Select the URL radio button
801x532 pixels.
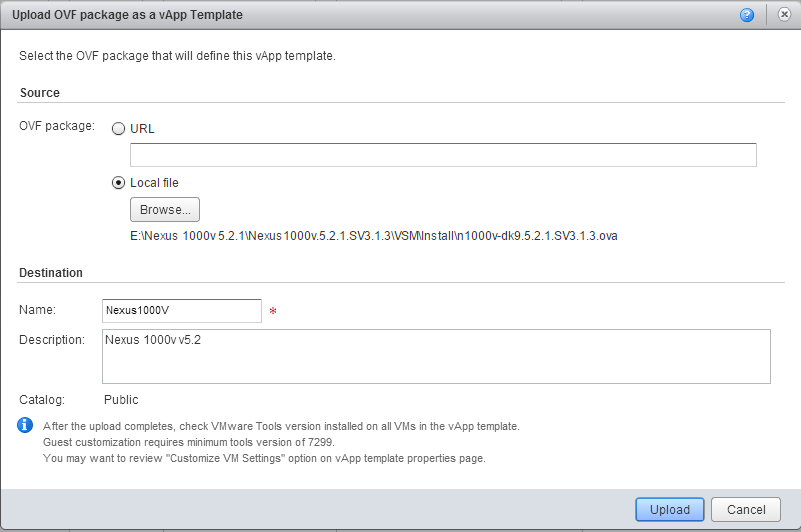[x=119, y=129]
